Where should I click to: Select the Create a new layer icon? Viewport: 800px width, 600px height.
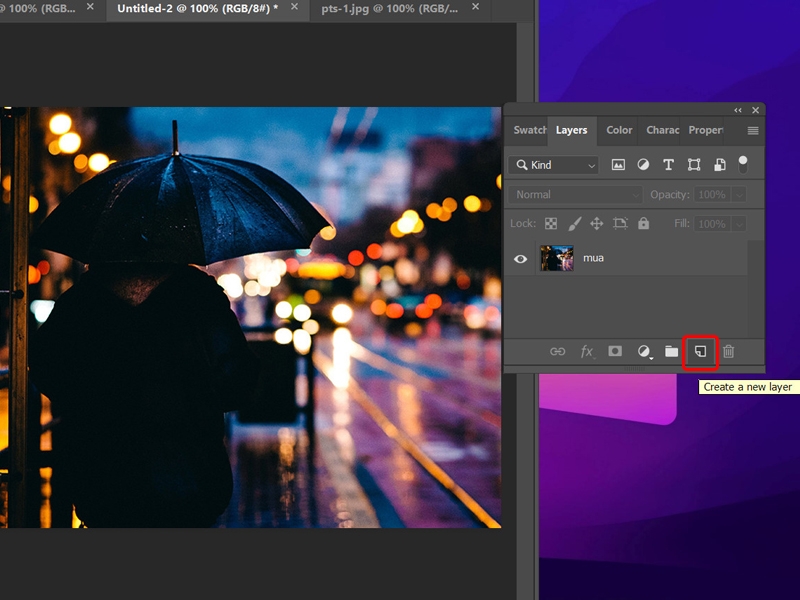click(x=699, y=351)
